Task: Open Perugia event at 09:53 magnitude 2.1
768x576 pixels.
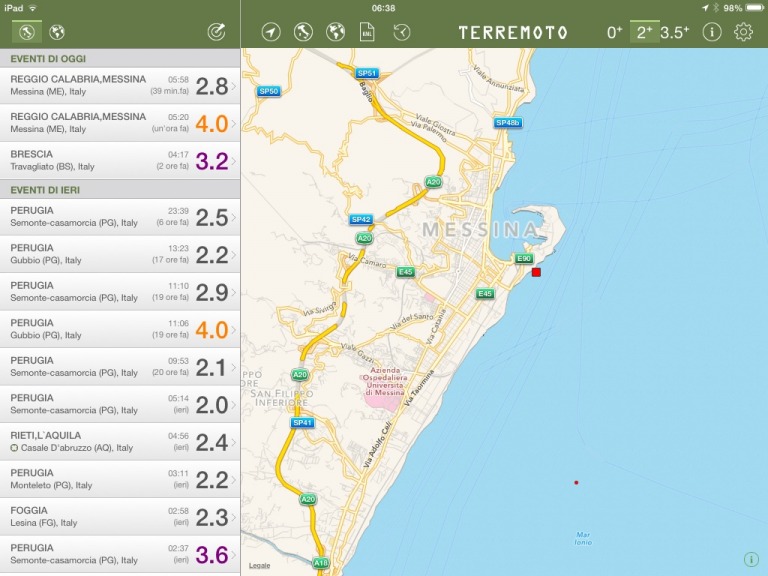Action: coord(120,366)
